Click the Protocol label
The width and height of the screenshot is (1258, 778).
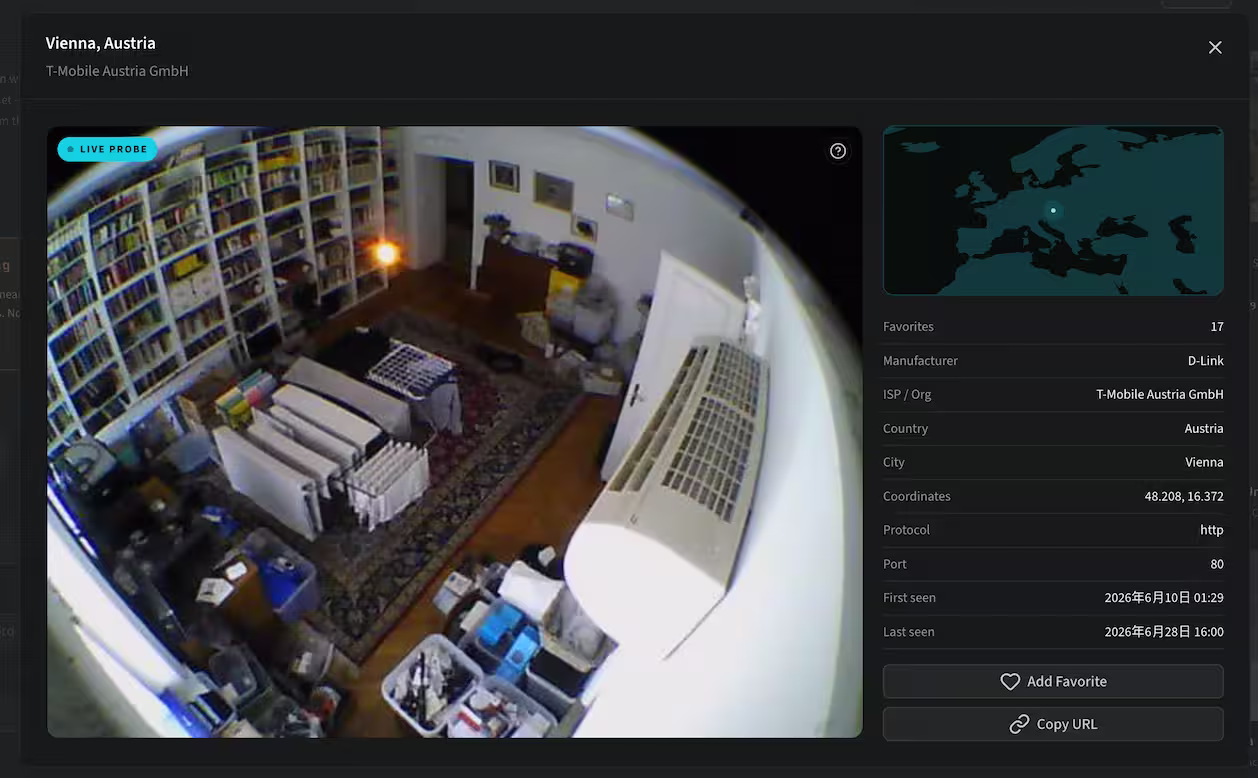pos(906,530)
